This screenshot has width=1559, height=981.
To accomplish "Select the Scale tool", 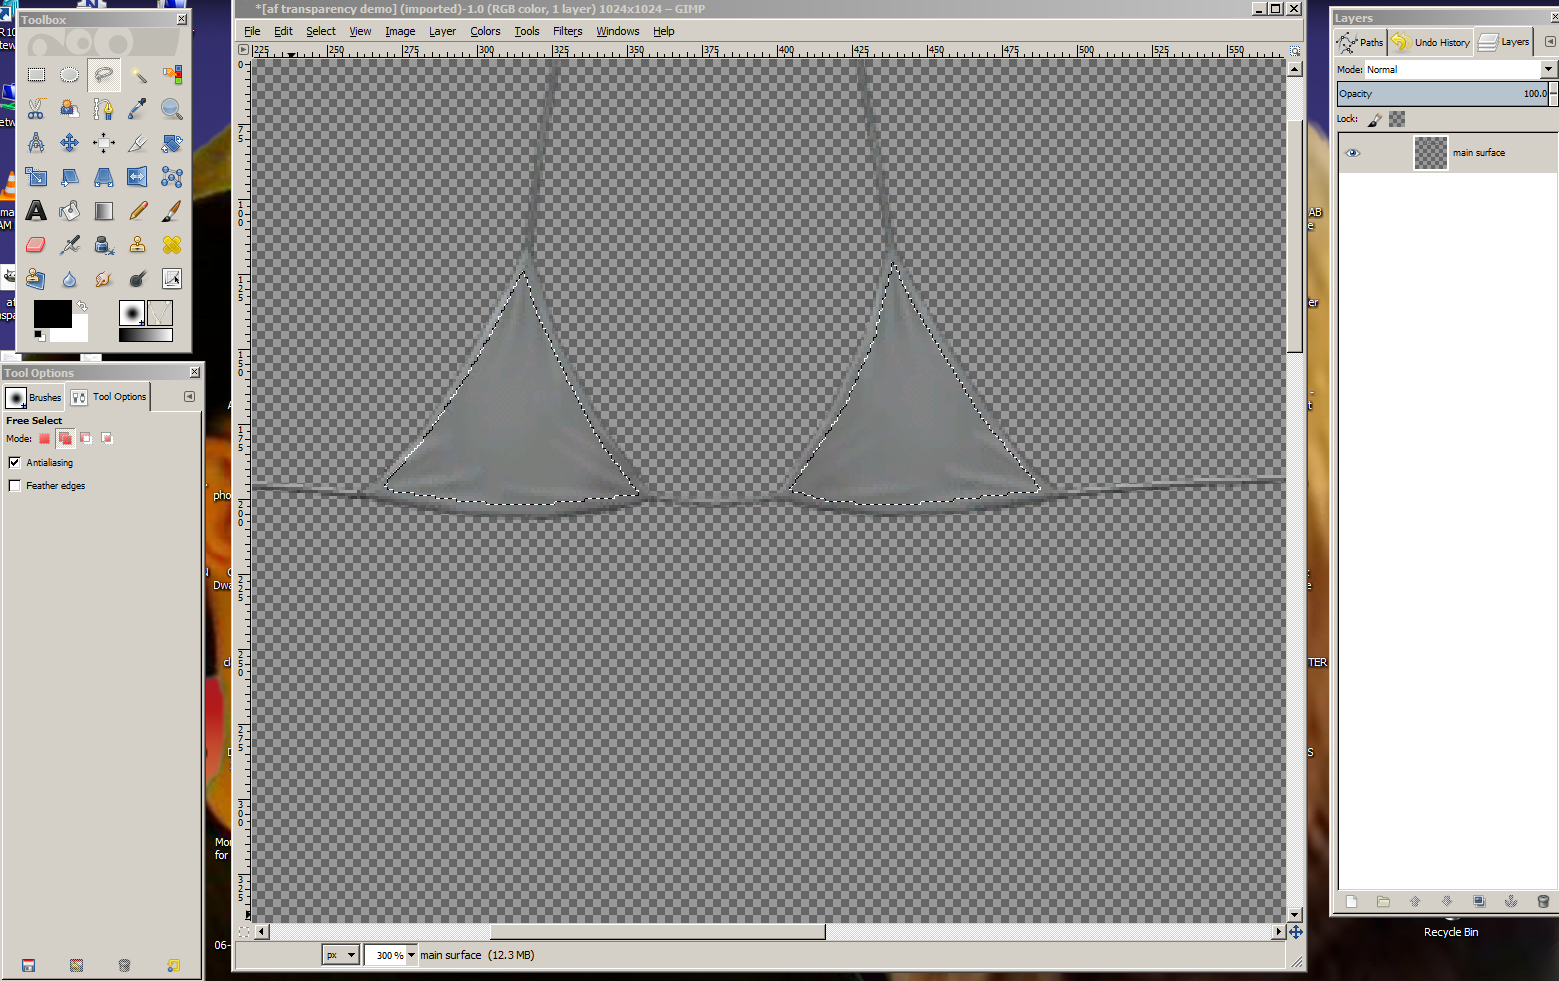I will coord(36,177).
